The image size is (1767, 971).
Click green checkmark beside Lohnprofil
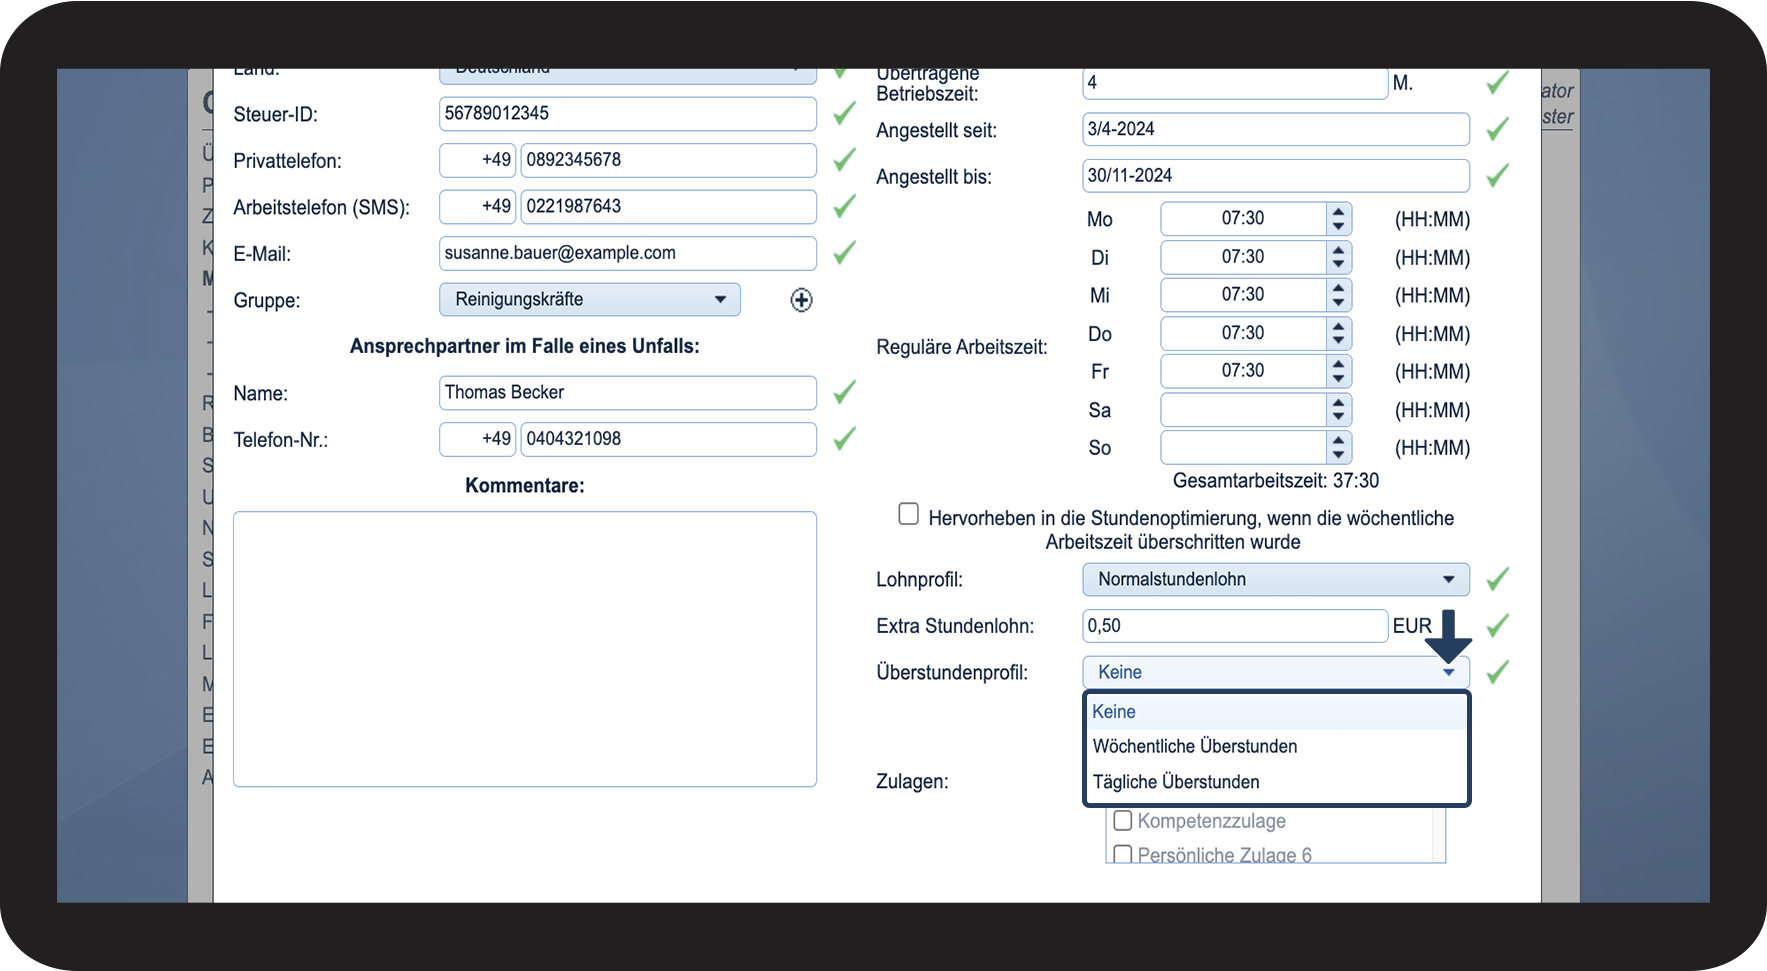coord(1497,579)
